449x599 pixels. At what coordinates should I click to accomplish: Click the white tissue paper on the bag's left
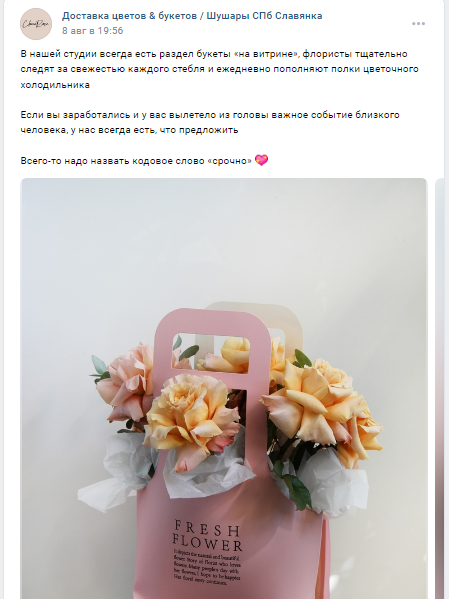pos(117,473)
